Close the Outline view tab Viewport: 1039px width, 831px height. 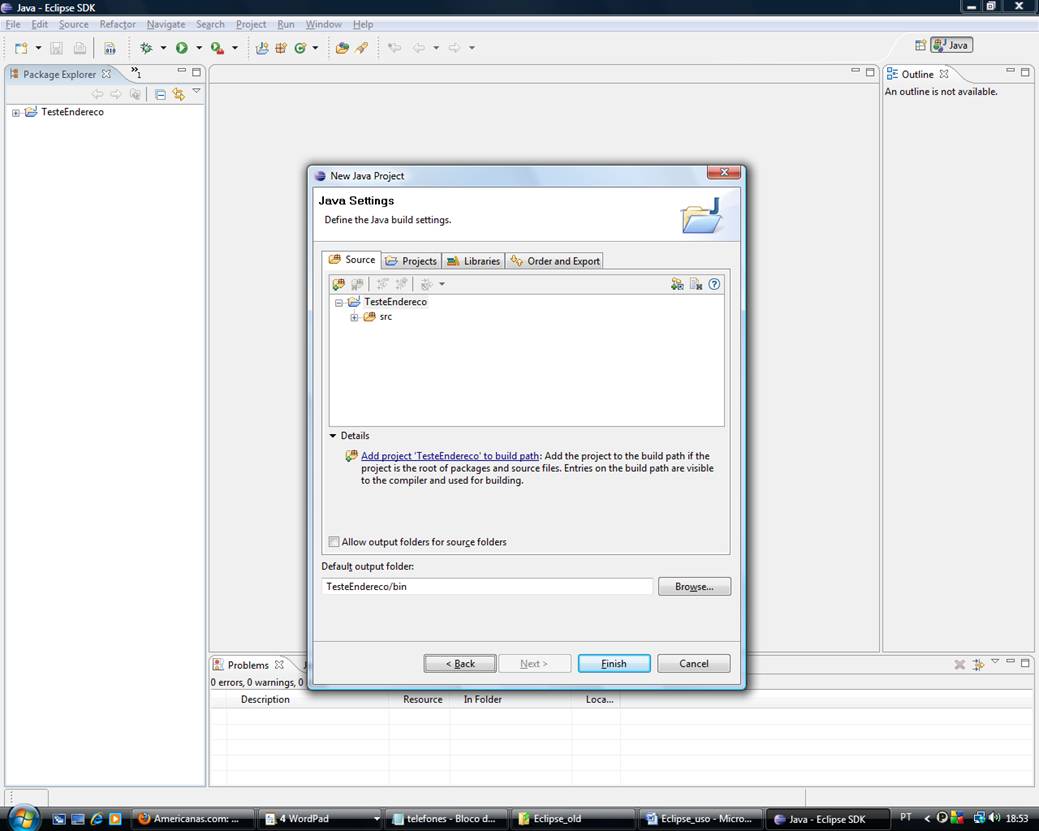pyautogui.click(x=944, y=74)
